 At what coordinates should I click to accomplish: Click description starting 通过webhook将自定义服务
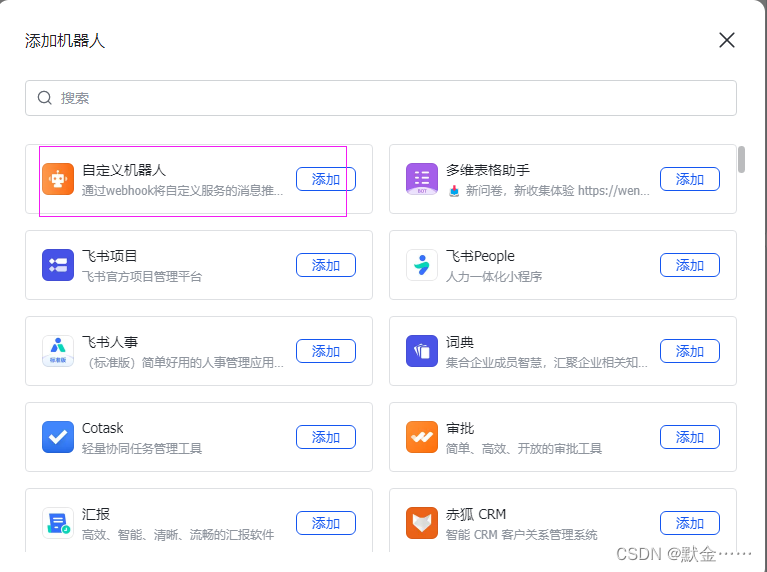182,190
